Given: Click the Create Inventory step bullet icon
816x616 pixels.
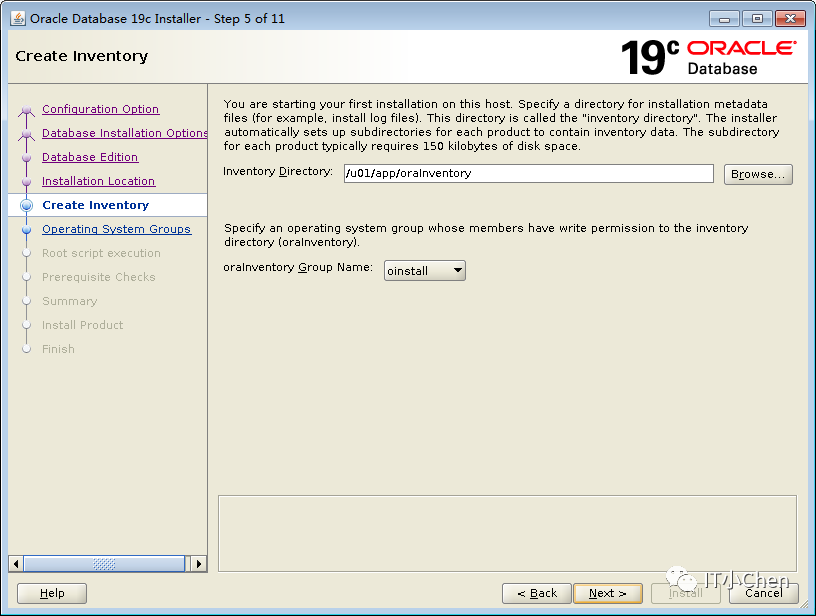Looking at the screenshot, I should tap(27, 206).
